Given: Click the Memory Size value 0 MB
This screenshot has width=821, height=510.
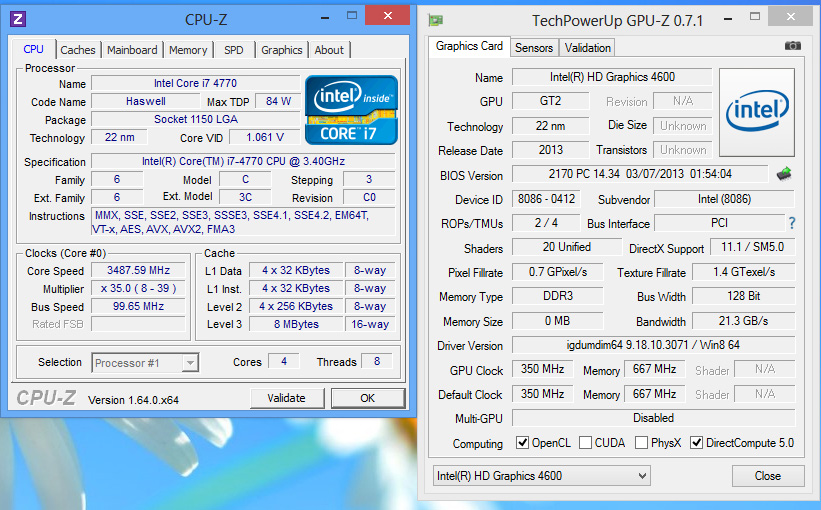Looking at the screenshot, I should click(x=558, y=321).
